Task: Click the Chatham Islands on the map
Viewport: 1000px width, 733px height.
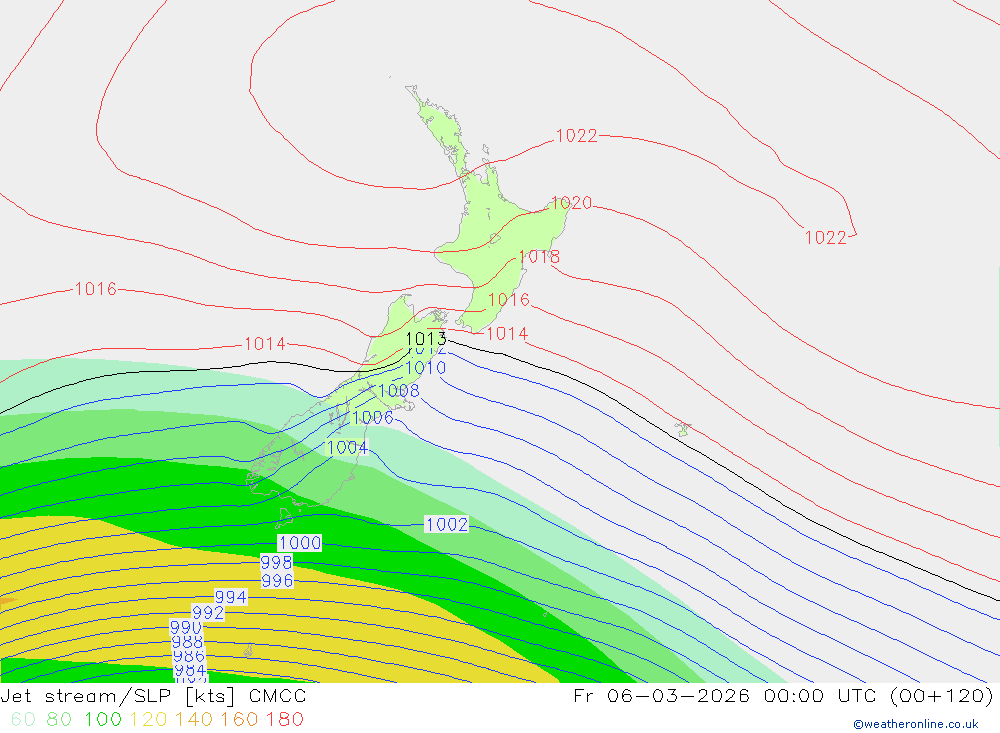Action: [683, 429]
